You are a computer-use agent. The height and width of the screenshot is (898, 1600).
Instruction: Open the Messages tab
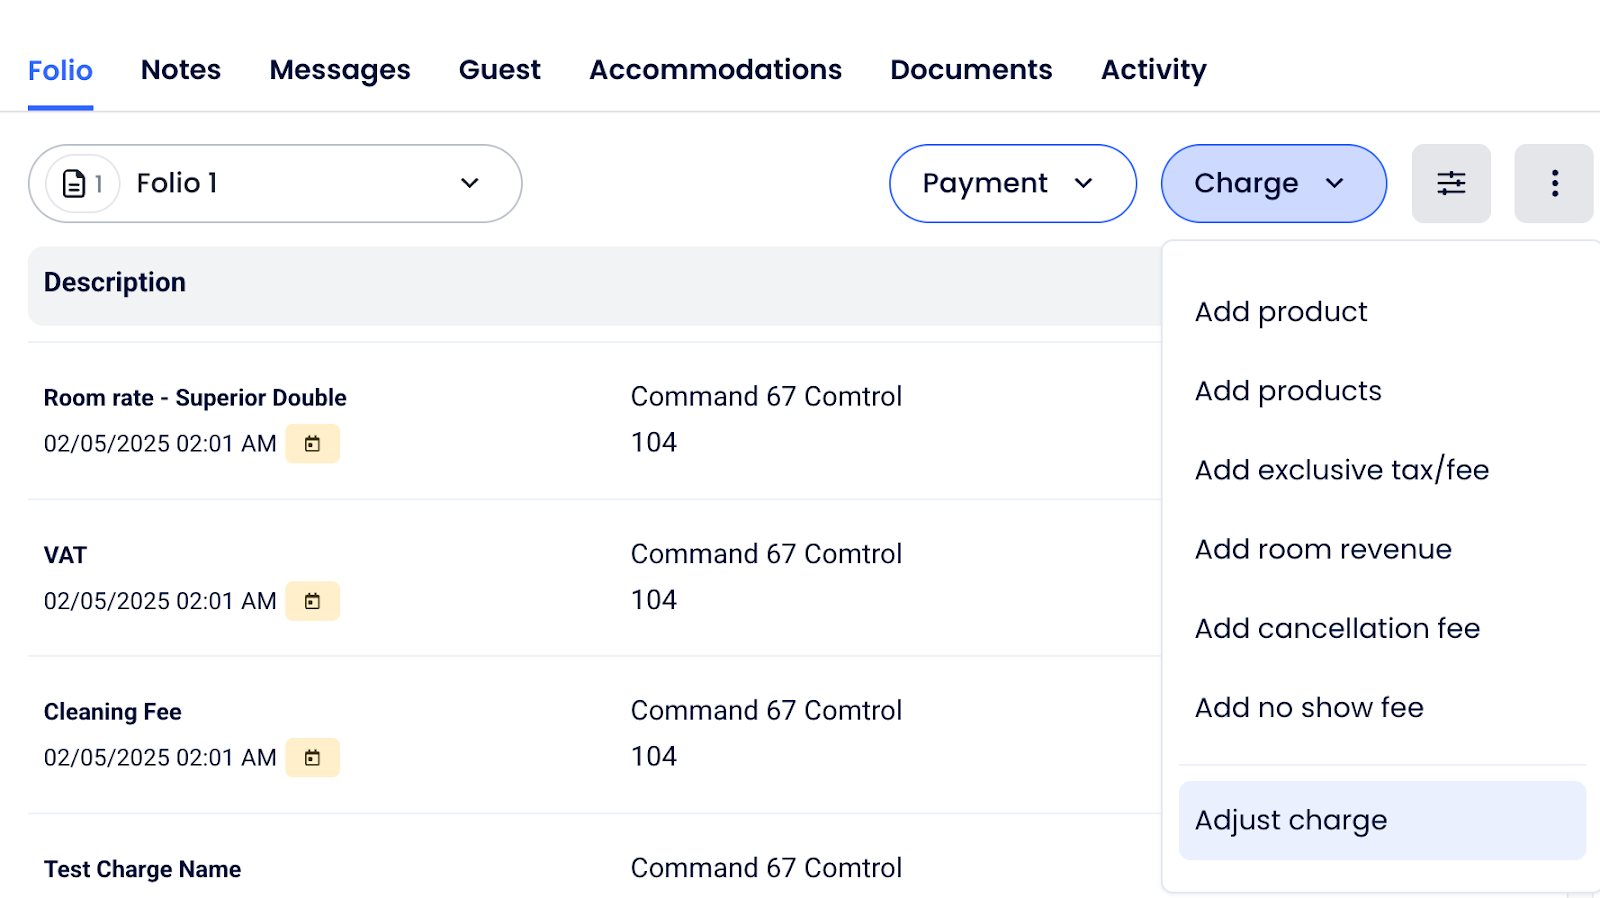340,70
